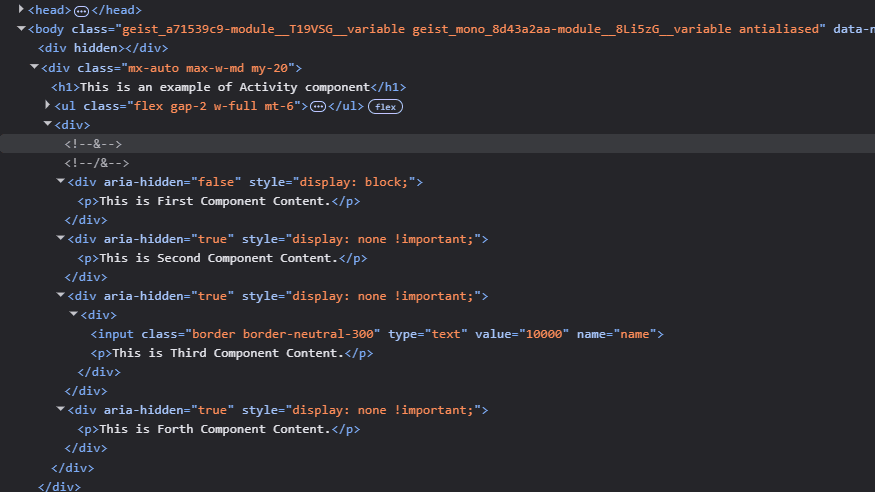Collapse the div wrapping Forth Component Content

[x=60, y=410]
